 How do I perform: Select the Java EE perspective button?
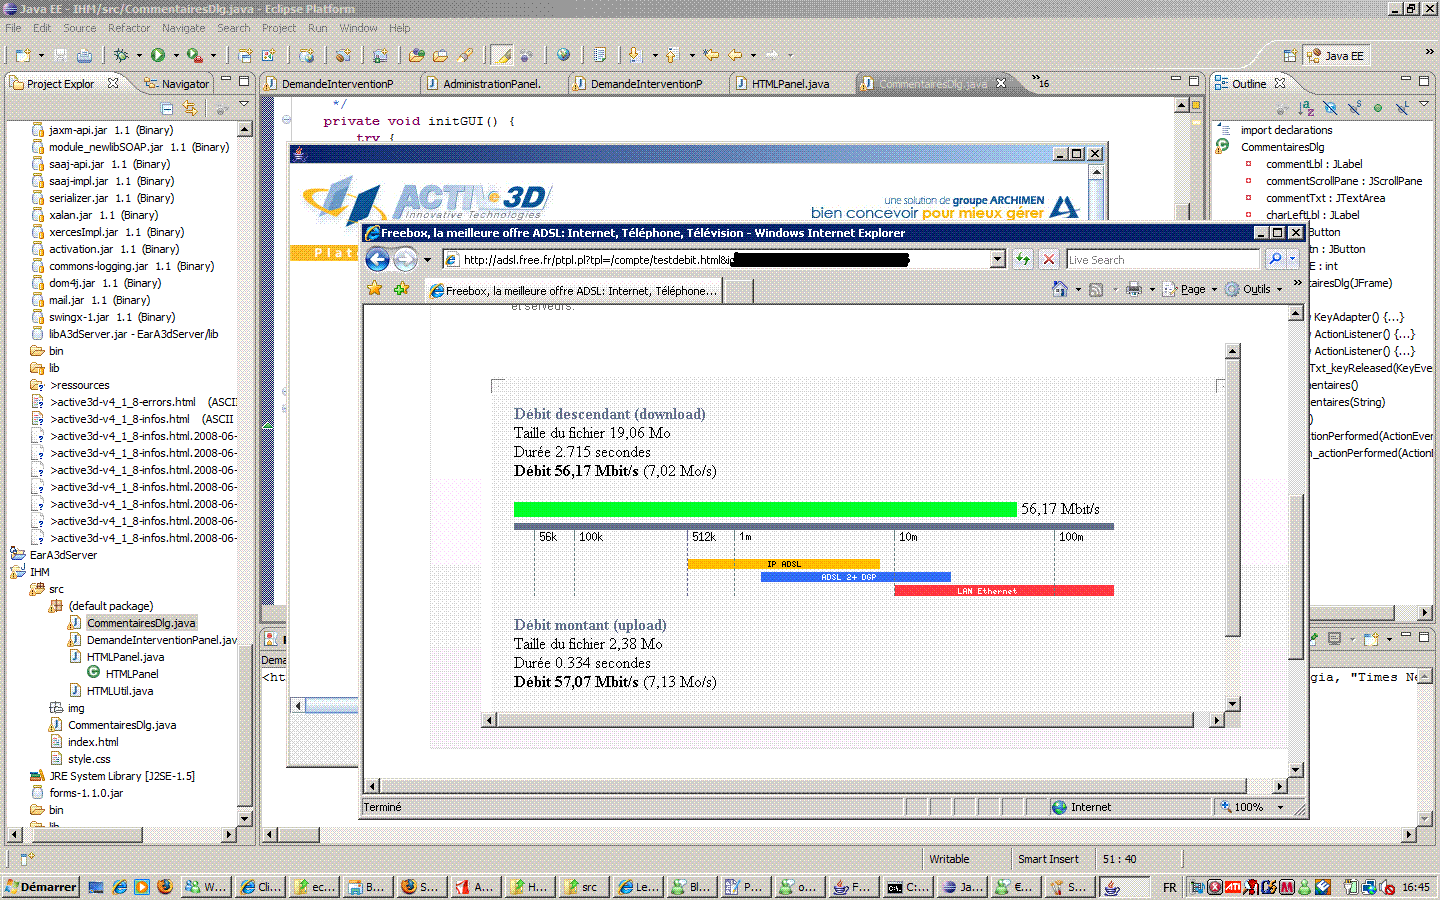click(x=1335, y=56)
